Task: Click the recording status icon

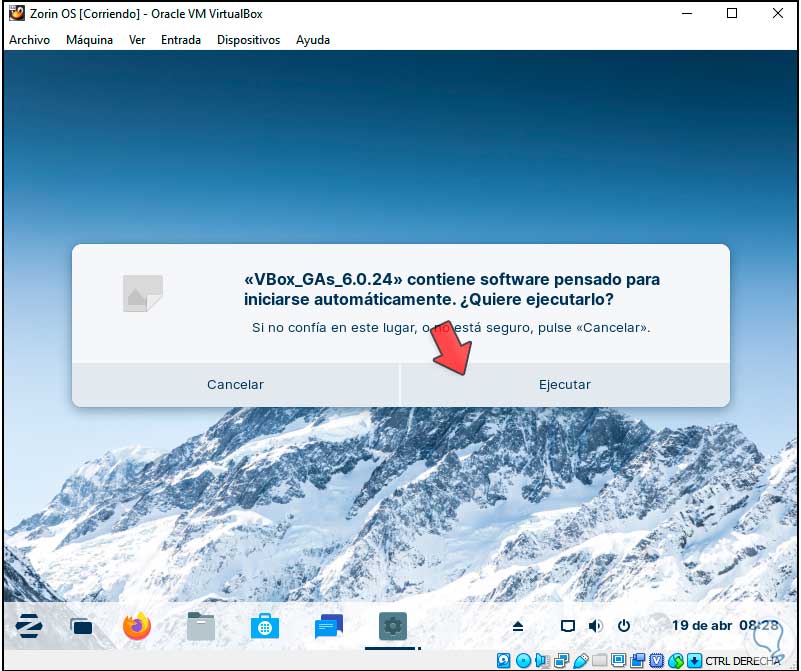Action: click(x=638, y=661)
